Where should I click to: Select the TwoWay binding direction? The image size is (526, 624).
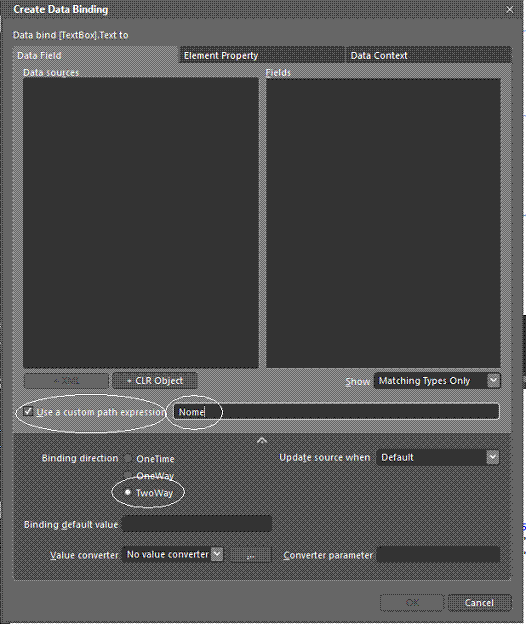[x=128, y=493]
